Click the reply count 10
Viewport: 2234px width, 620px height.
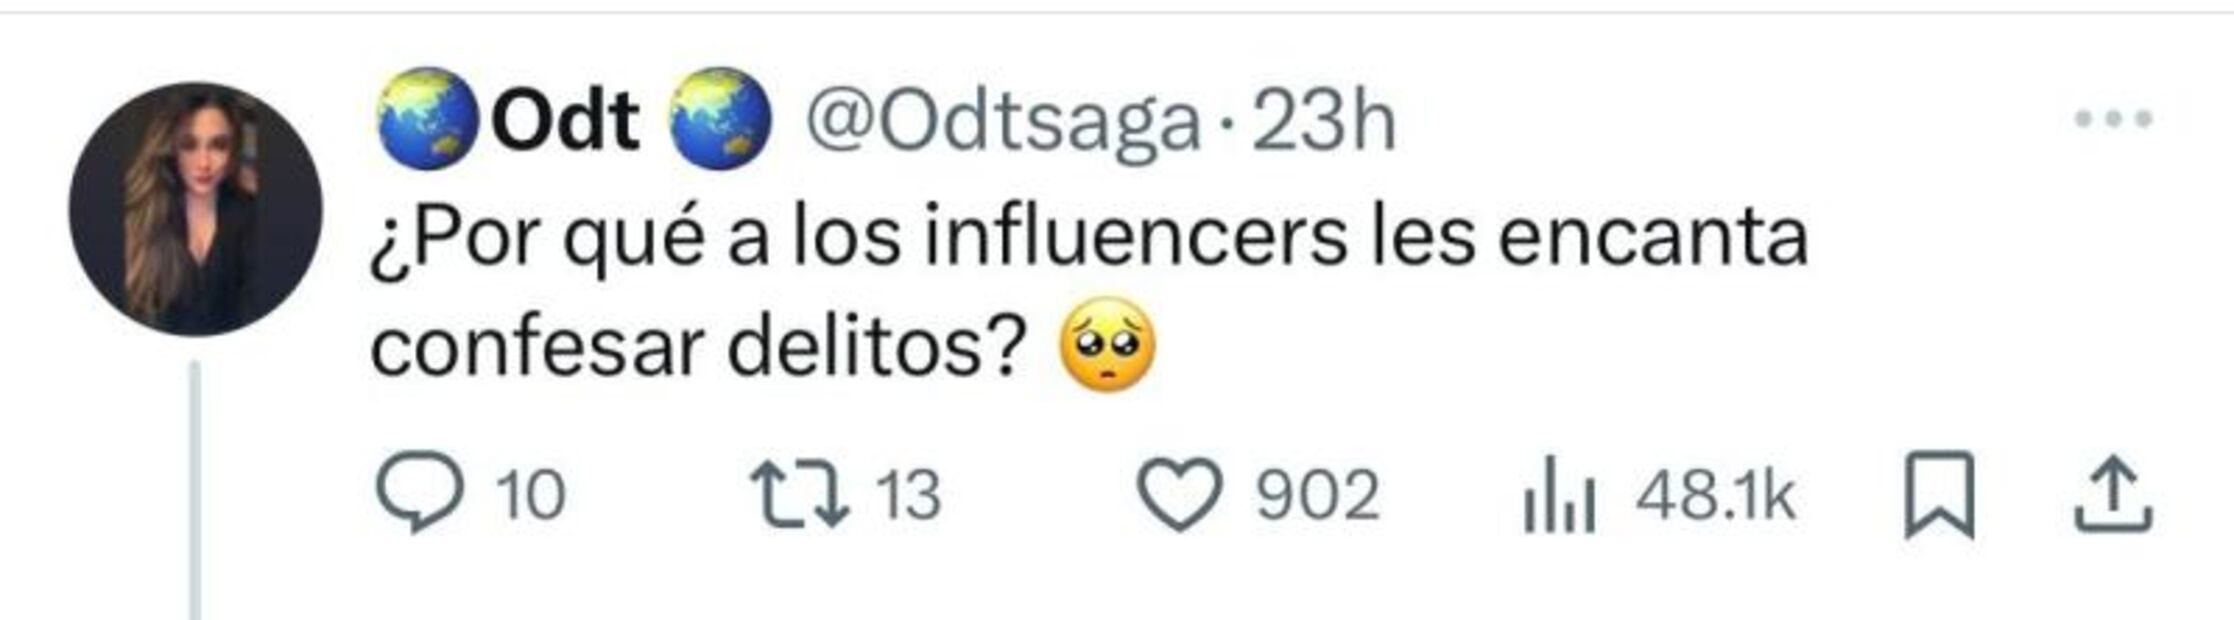coord(531,495)
